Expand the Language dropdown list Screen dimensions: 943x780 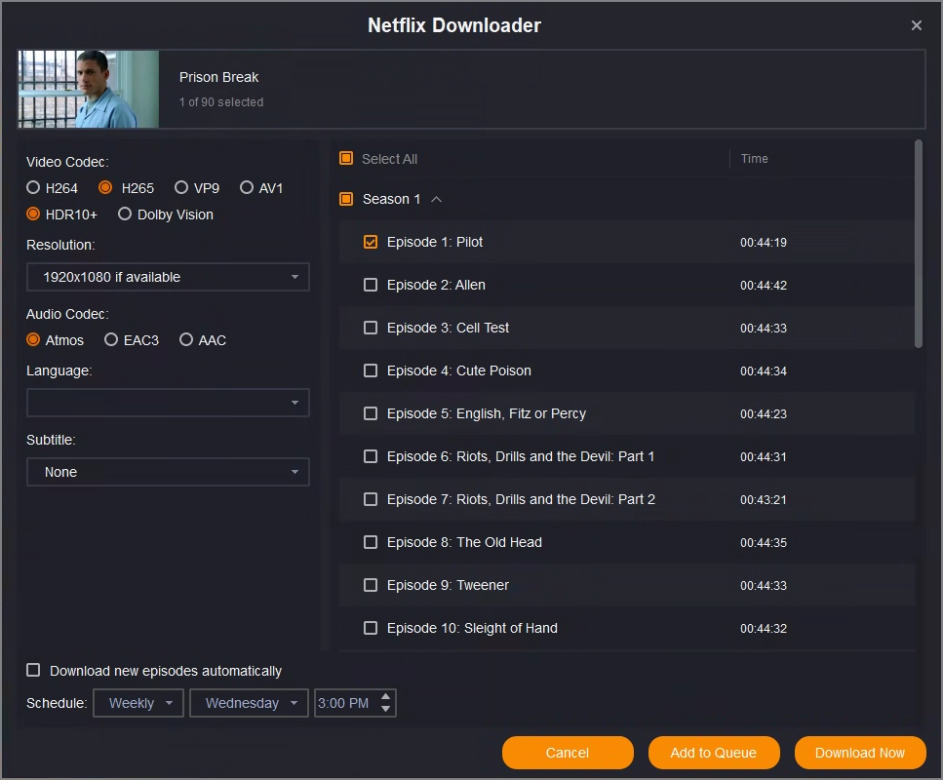click(x=168, y=403)
